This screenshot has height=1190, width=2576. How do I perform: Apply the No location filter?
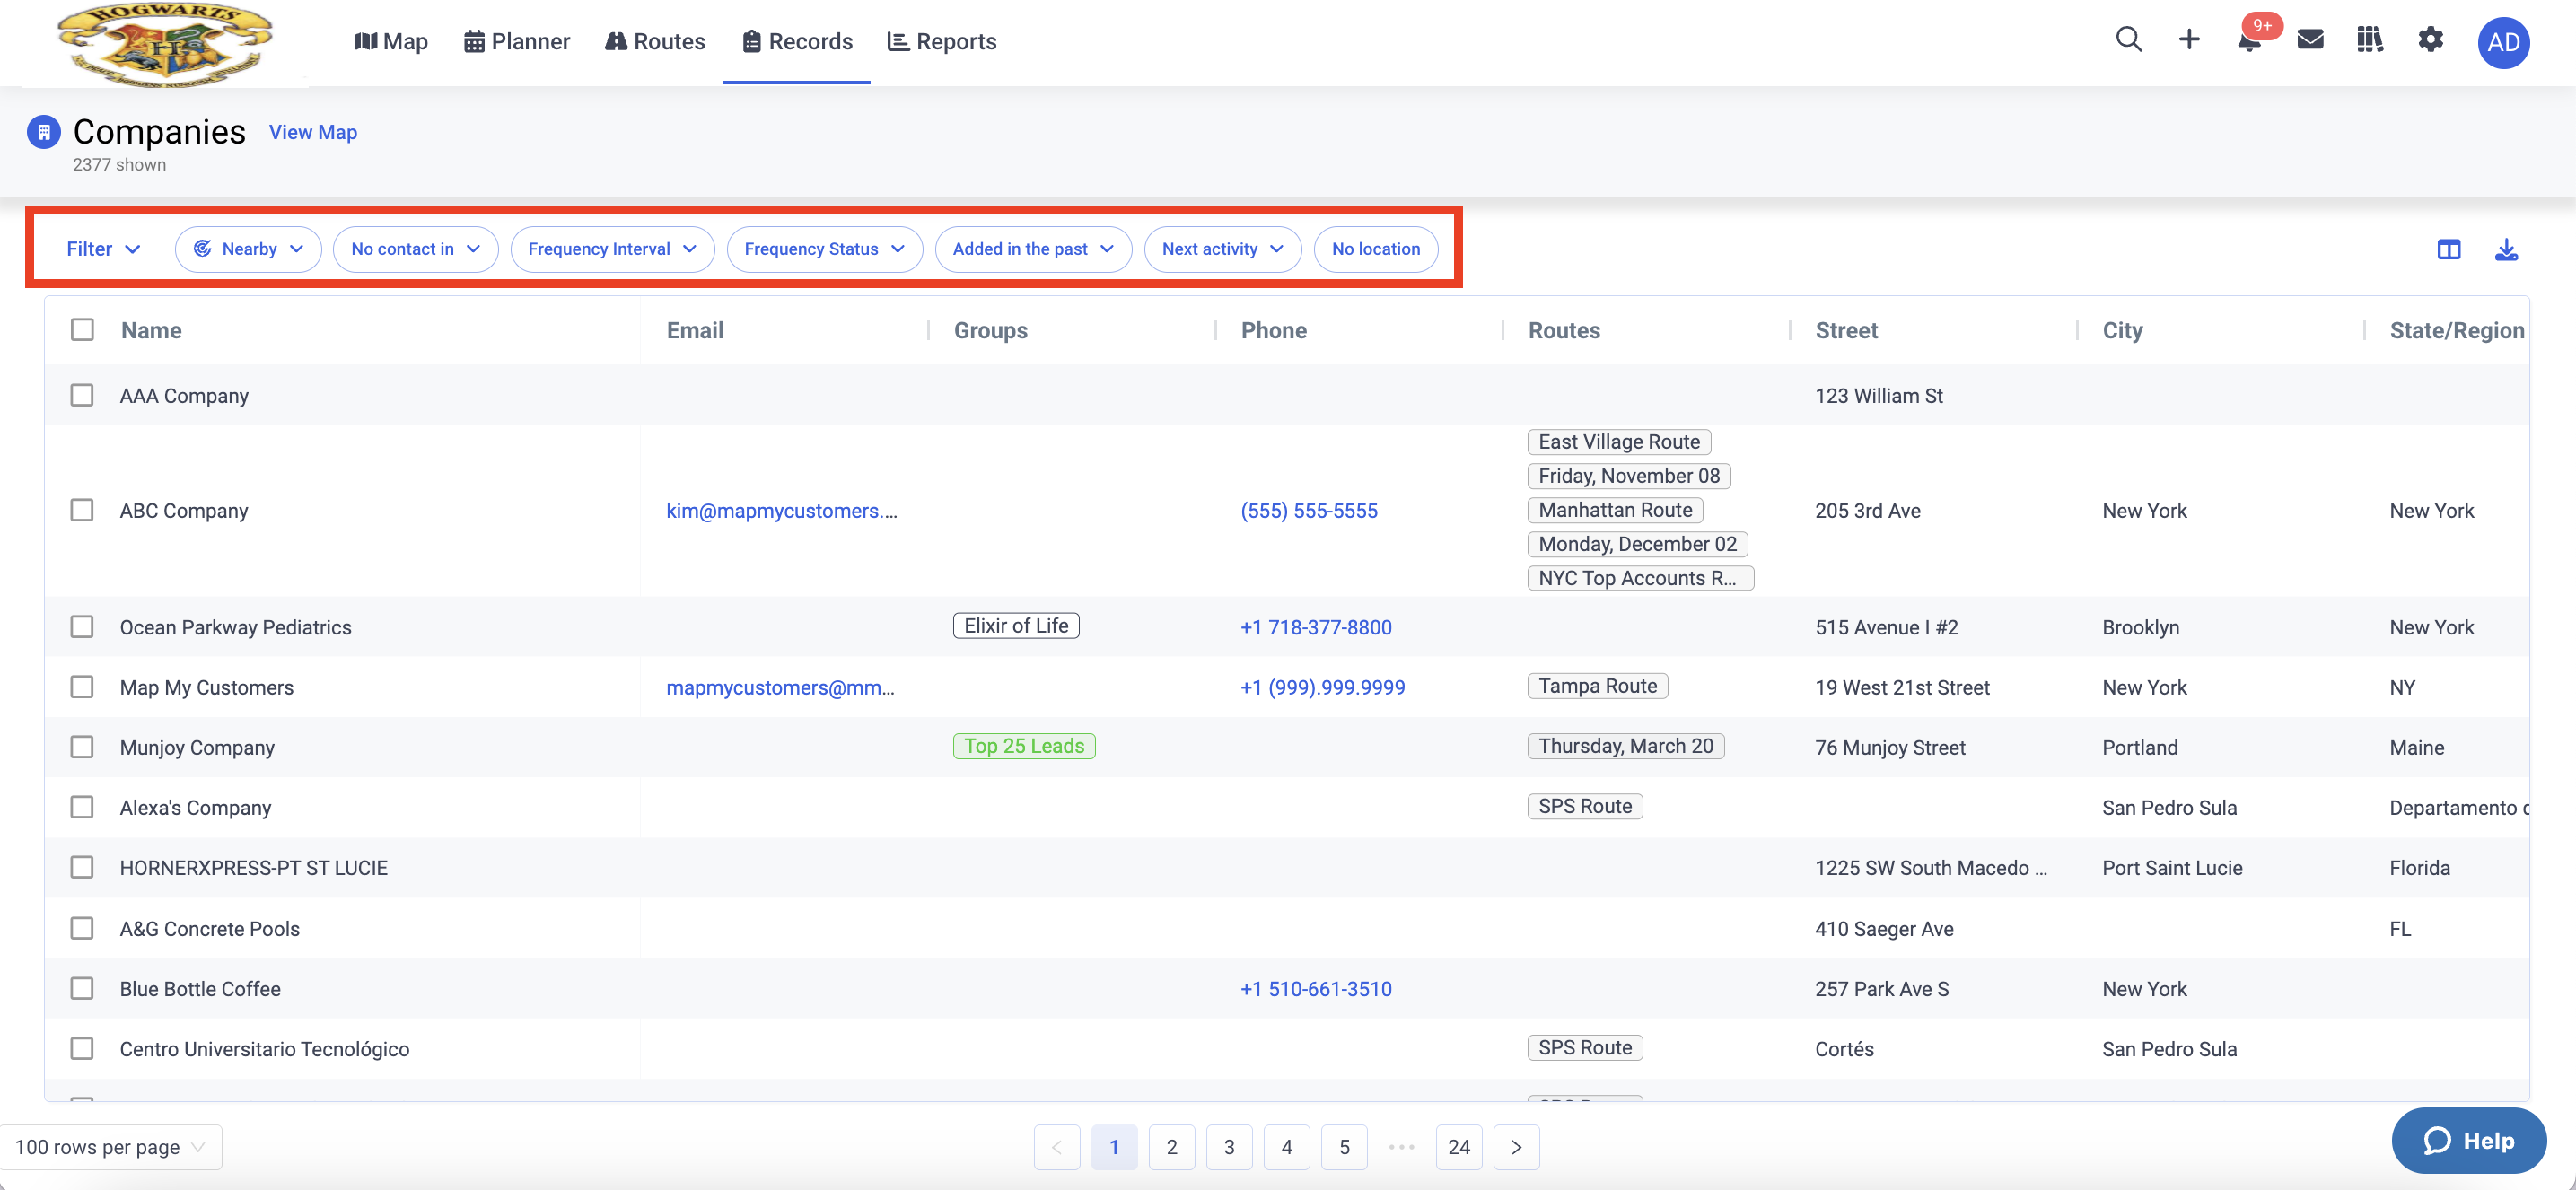coord(1376,249)
